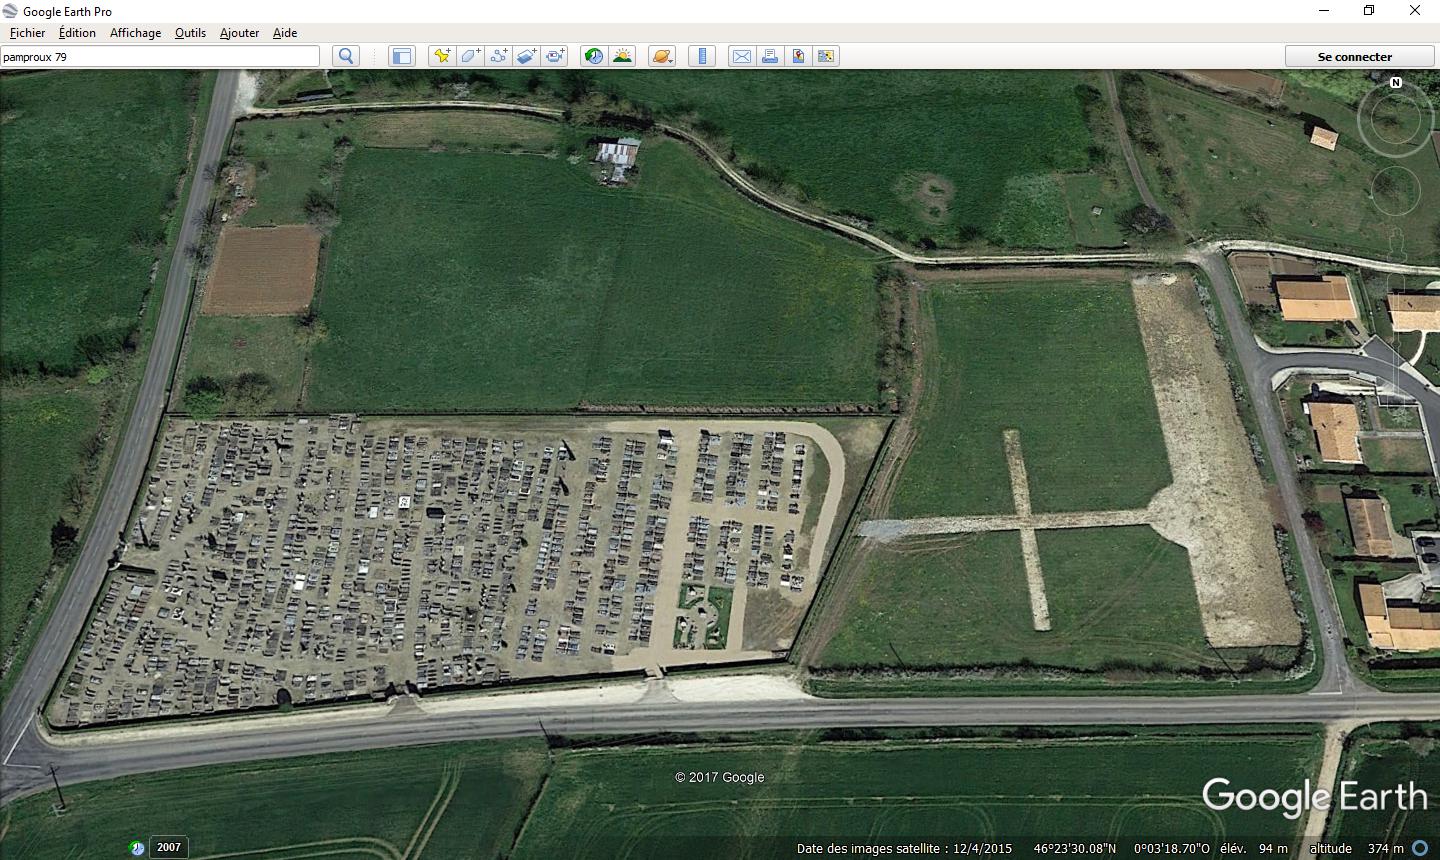Open the Fichier menu
Screen dimensions: 1440x860
[27, 32]
